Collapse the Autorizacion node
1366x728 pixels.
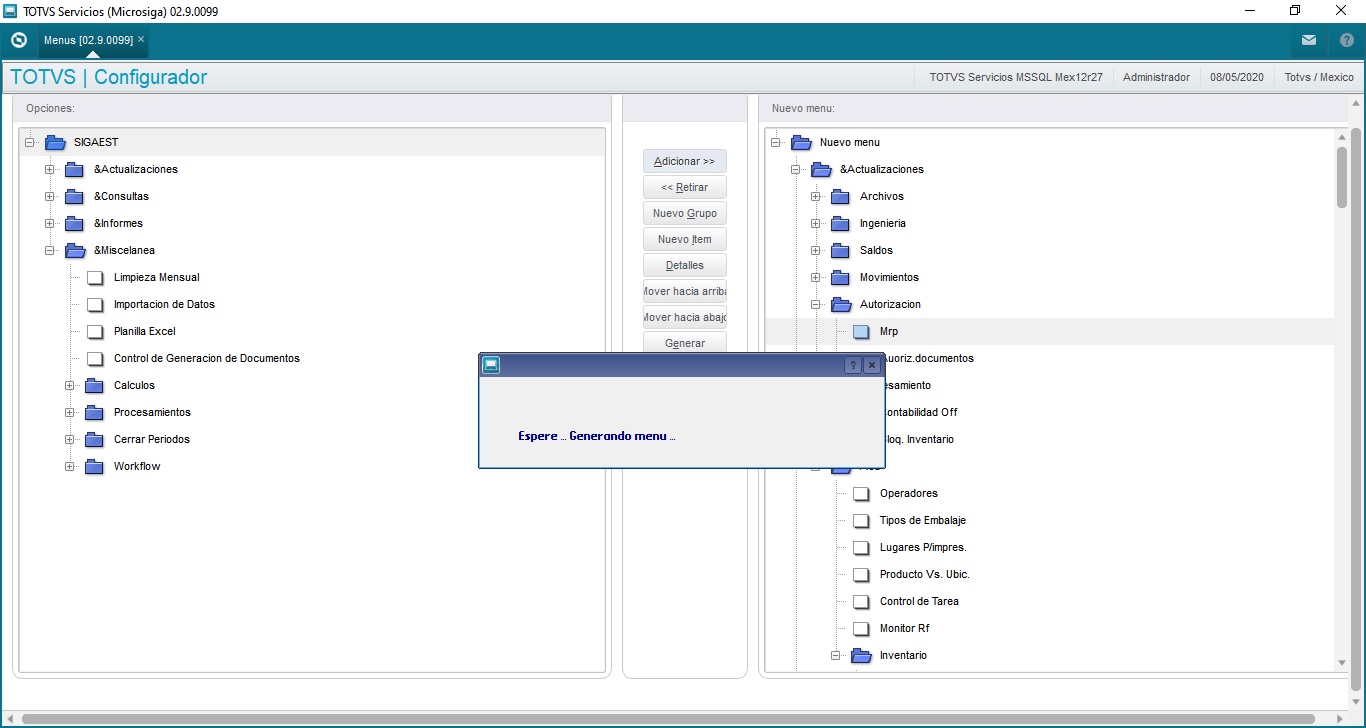[x=816, y=304]
